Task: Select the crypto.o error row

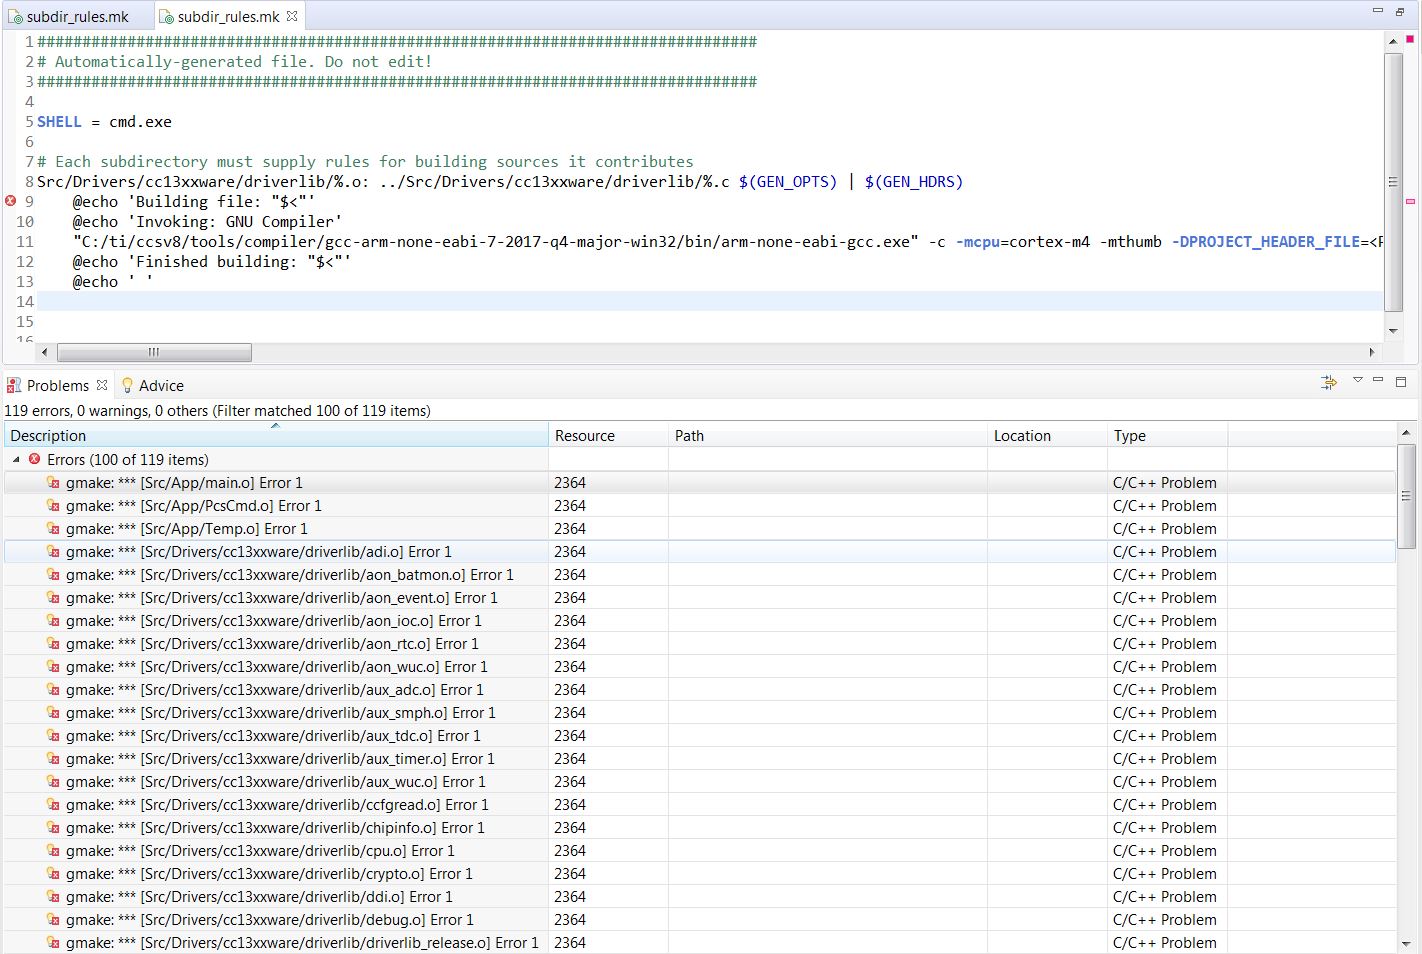Action: point(269,874)
